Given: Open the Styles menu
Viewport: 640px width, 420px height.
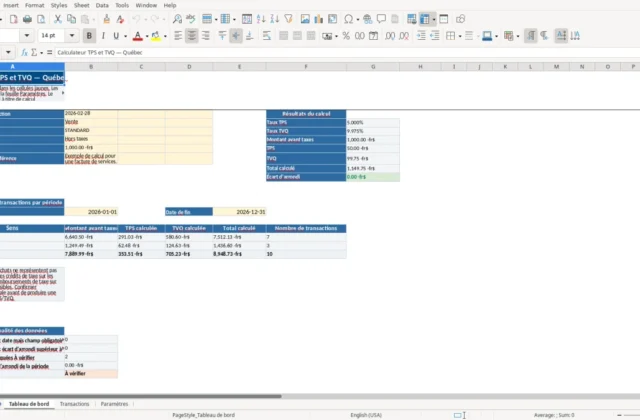Looking at the screenshot, I should pos(59,5).
